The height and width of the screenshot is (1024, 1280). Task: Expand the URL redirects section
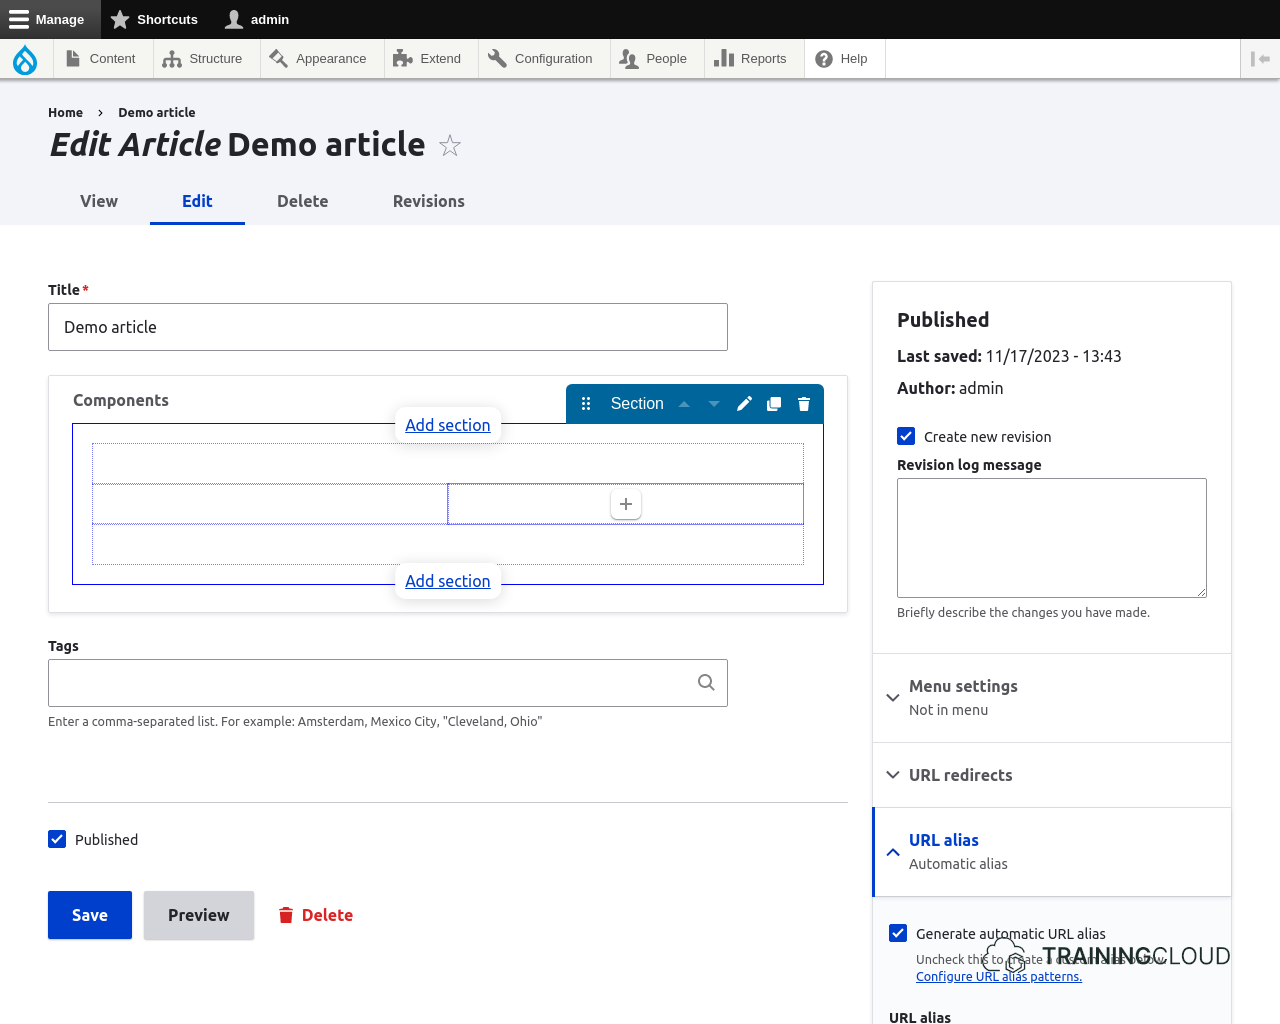coord(1052,775)
